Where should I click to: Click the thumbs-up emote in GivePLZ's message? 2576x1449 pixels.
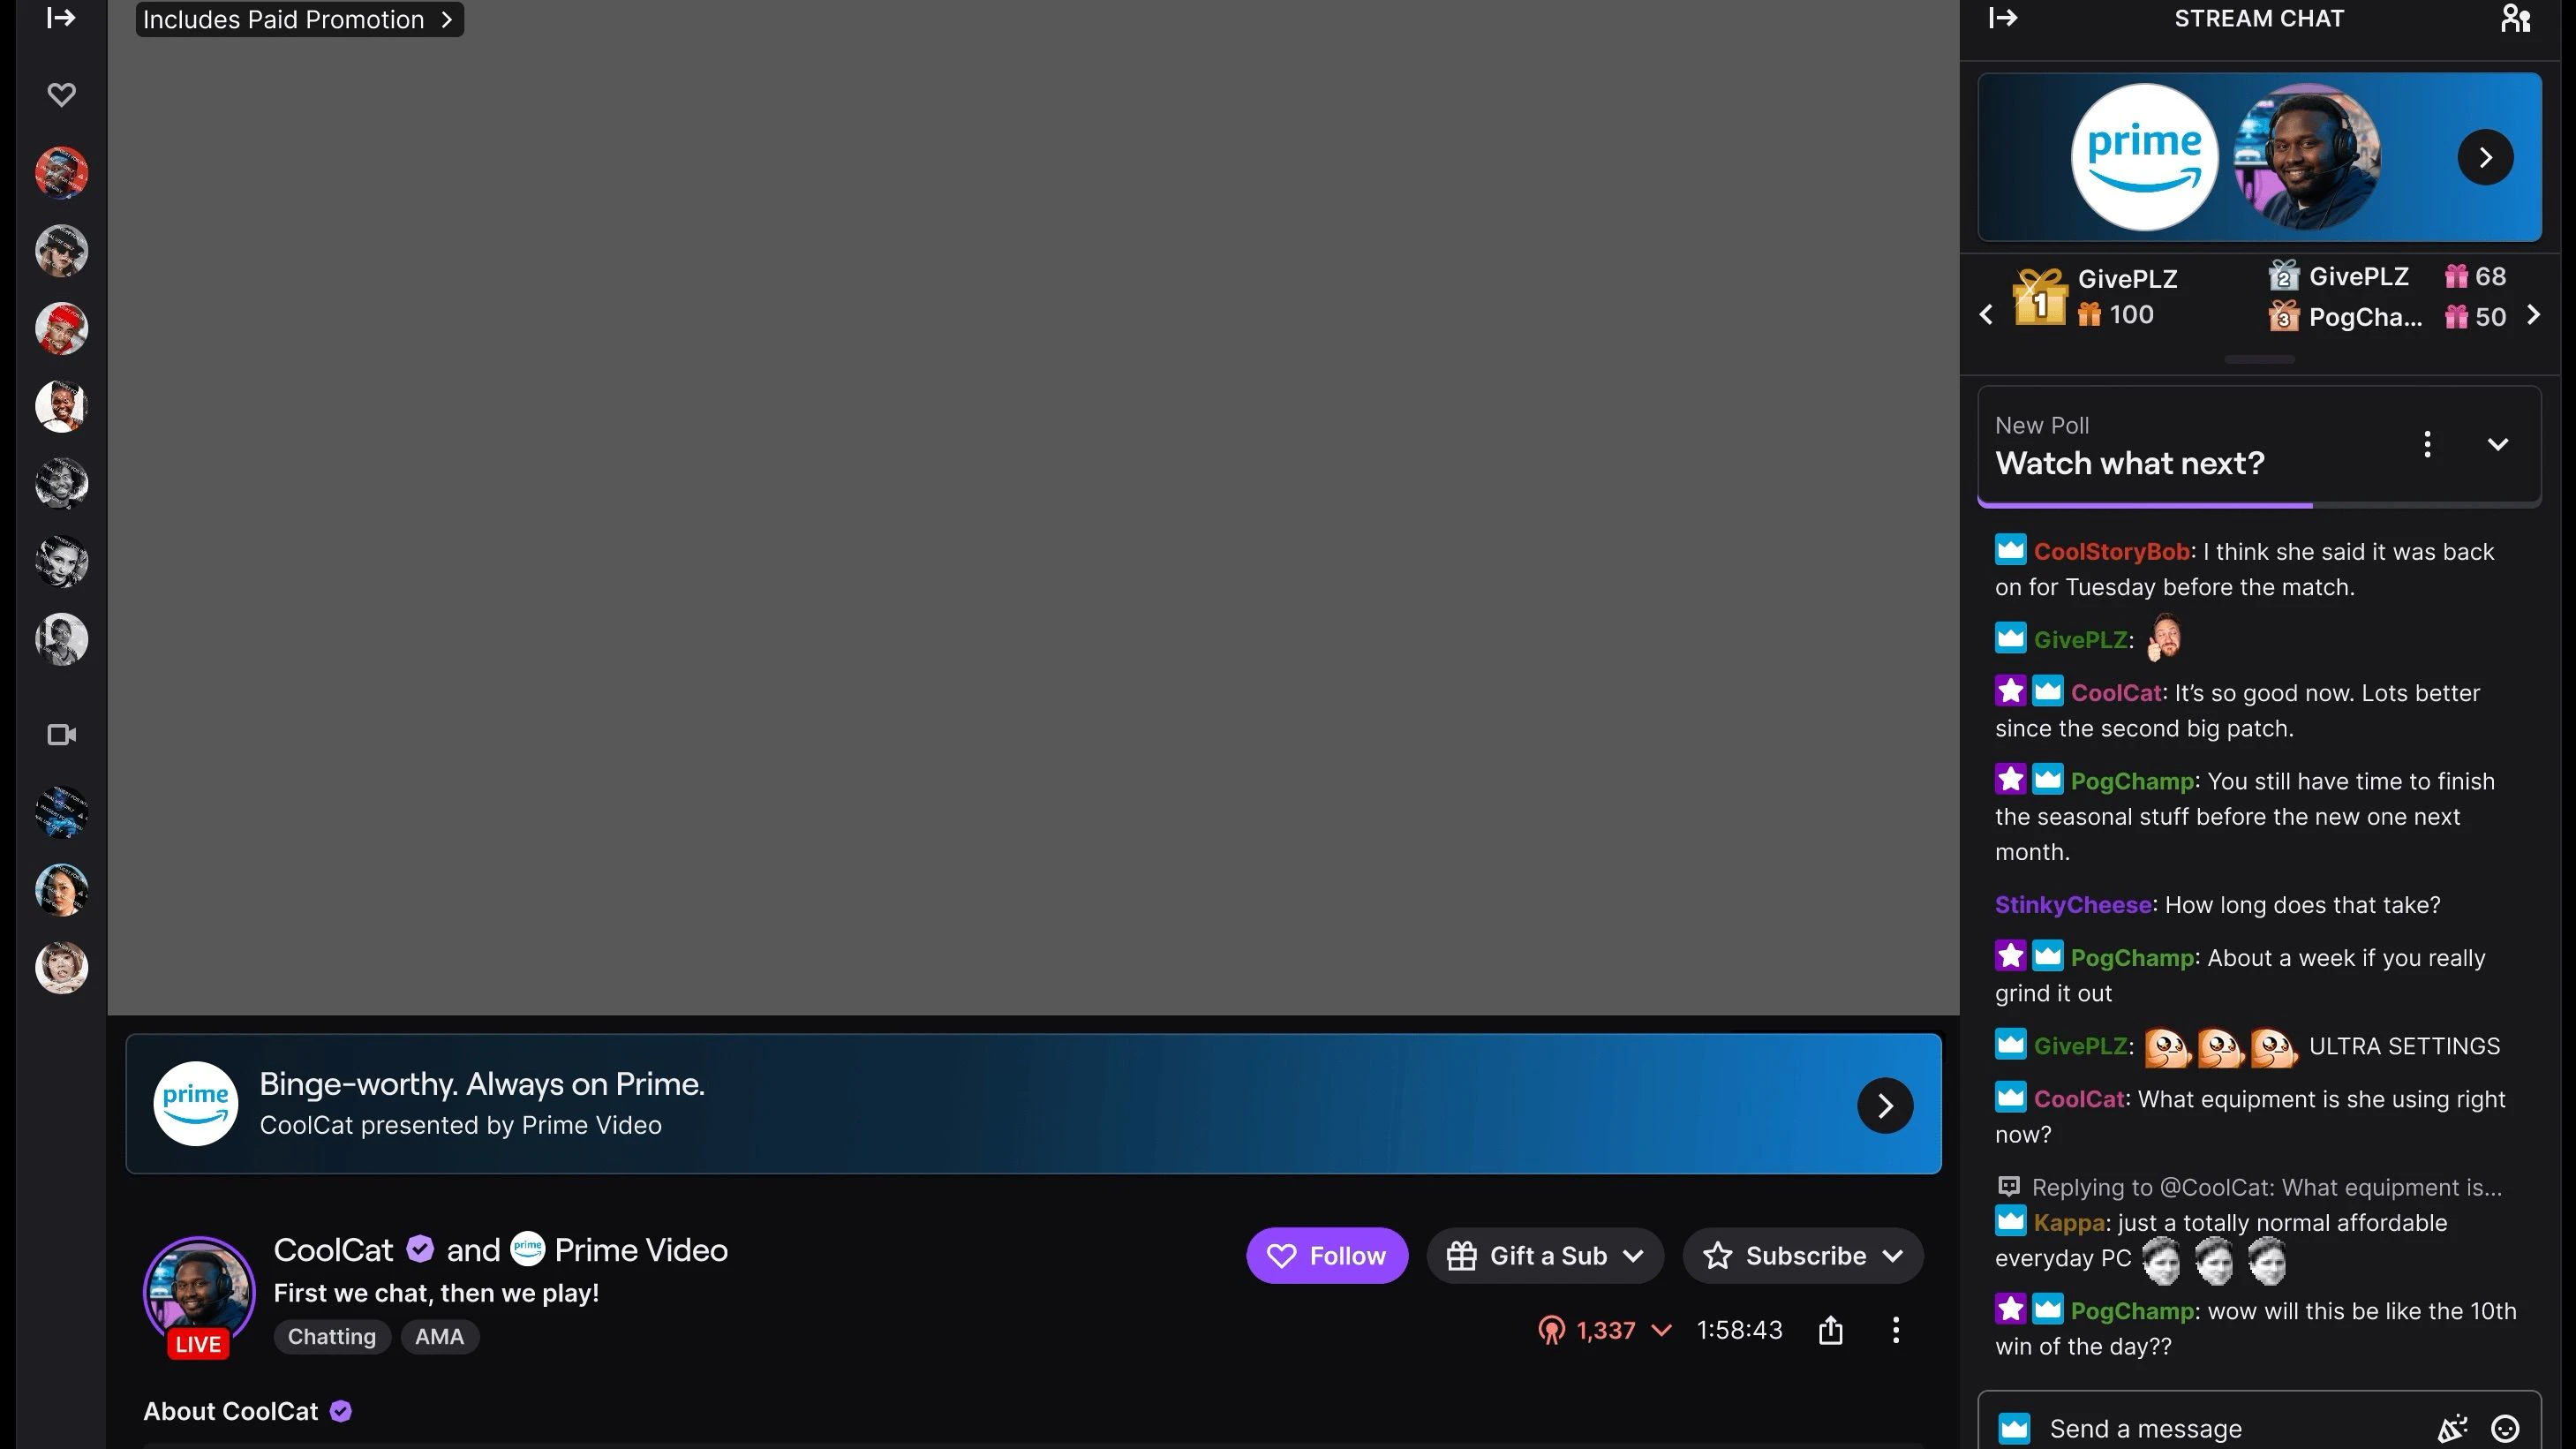tap(2164, 637)
